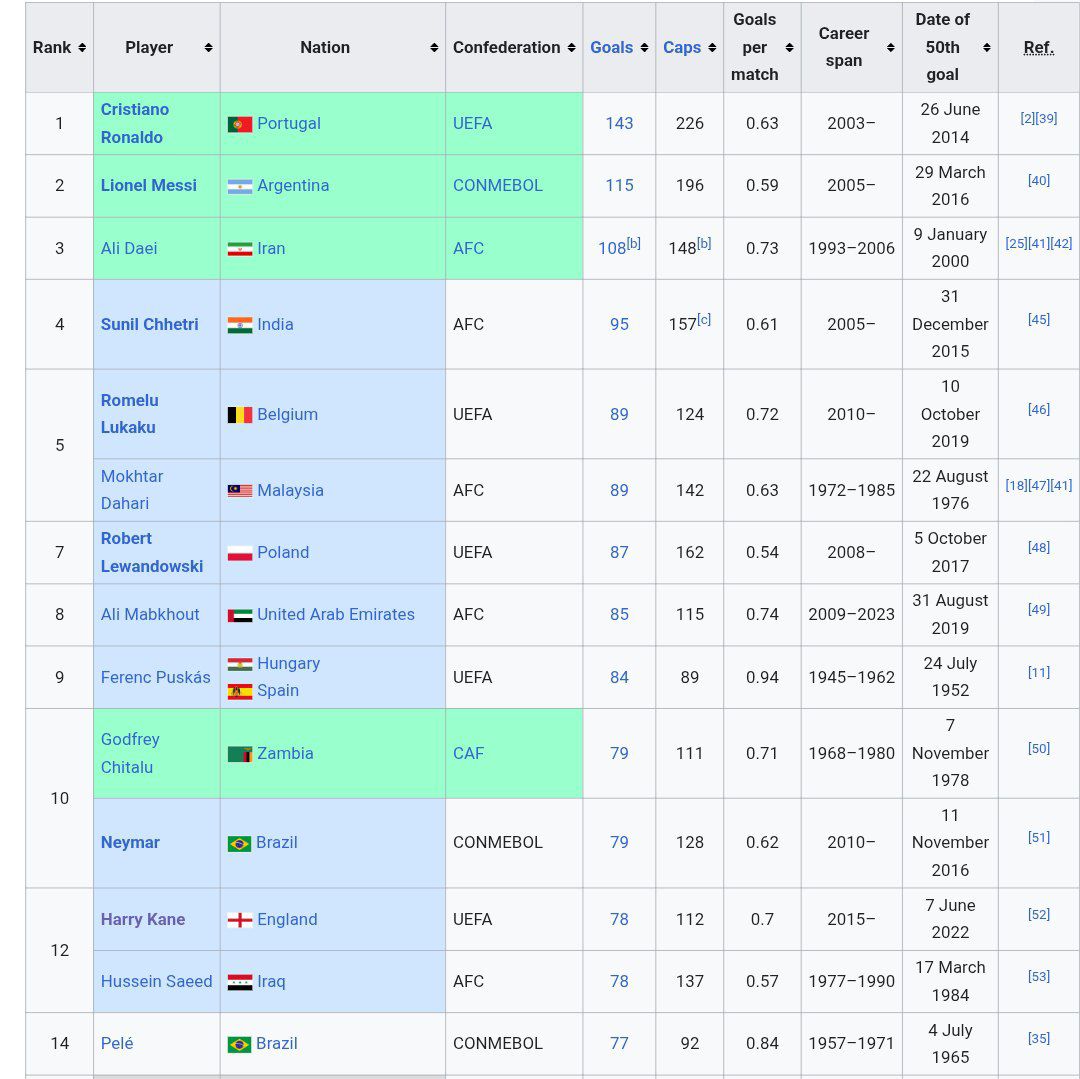Open the UEFA link in Ronaldo's row
Screen dimensions: 1080x1079
click(x=472, y=123)
